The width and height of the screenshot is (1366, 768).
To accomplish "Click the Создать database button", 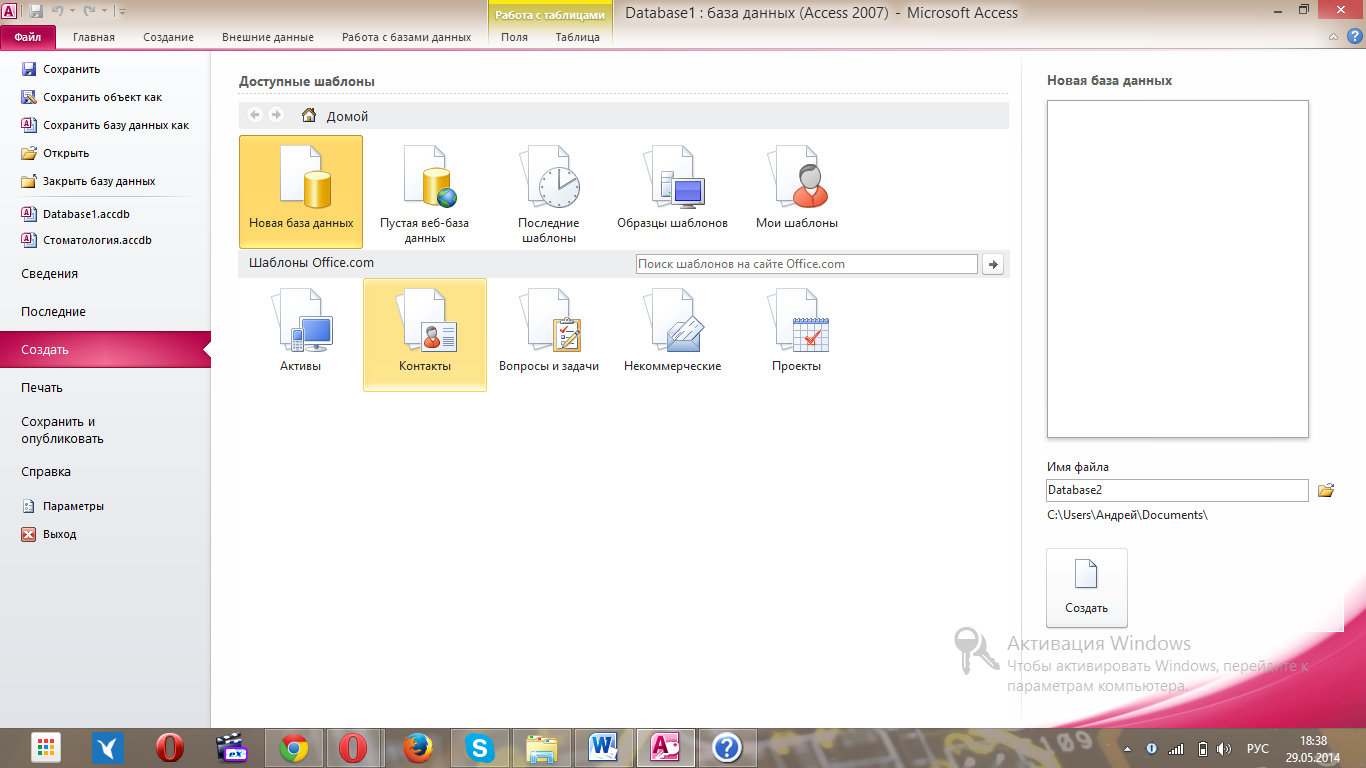I will (x=1087, y=588).
